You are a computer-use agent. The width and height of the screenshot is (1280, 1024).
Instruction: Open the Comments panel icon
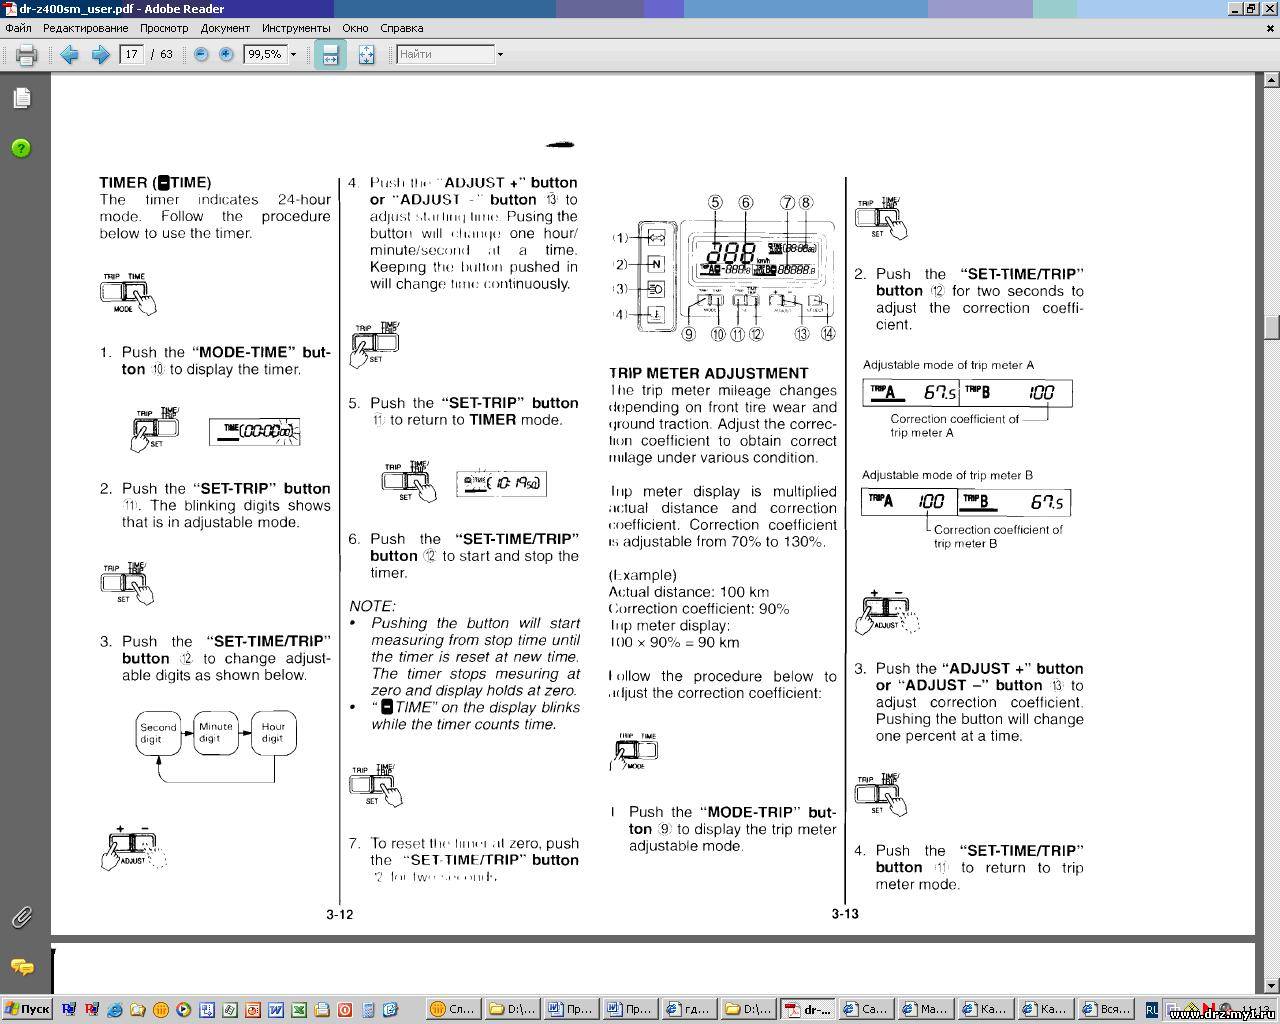click(x=21, y=967)
